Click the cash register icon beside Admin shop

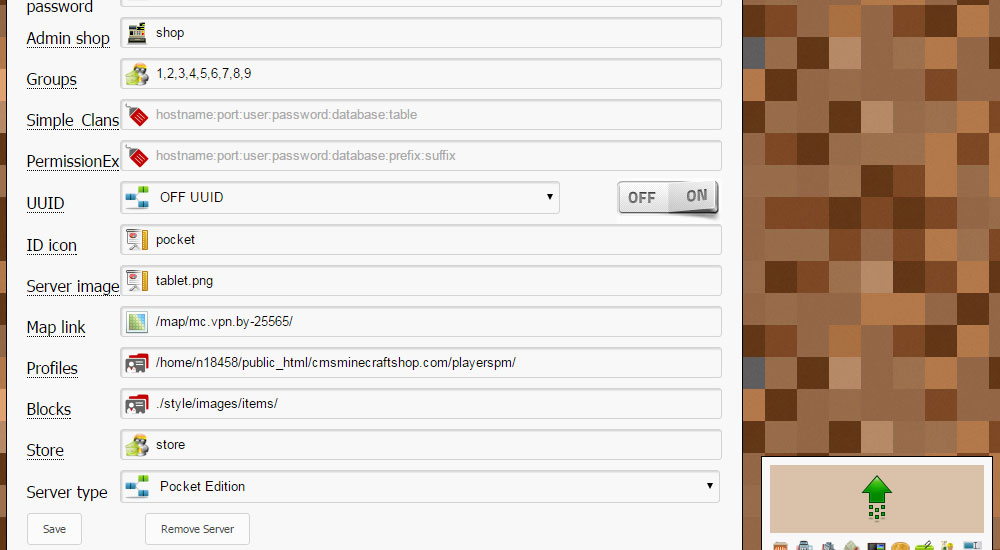[136, 33]
